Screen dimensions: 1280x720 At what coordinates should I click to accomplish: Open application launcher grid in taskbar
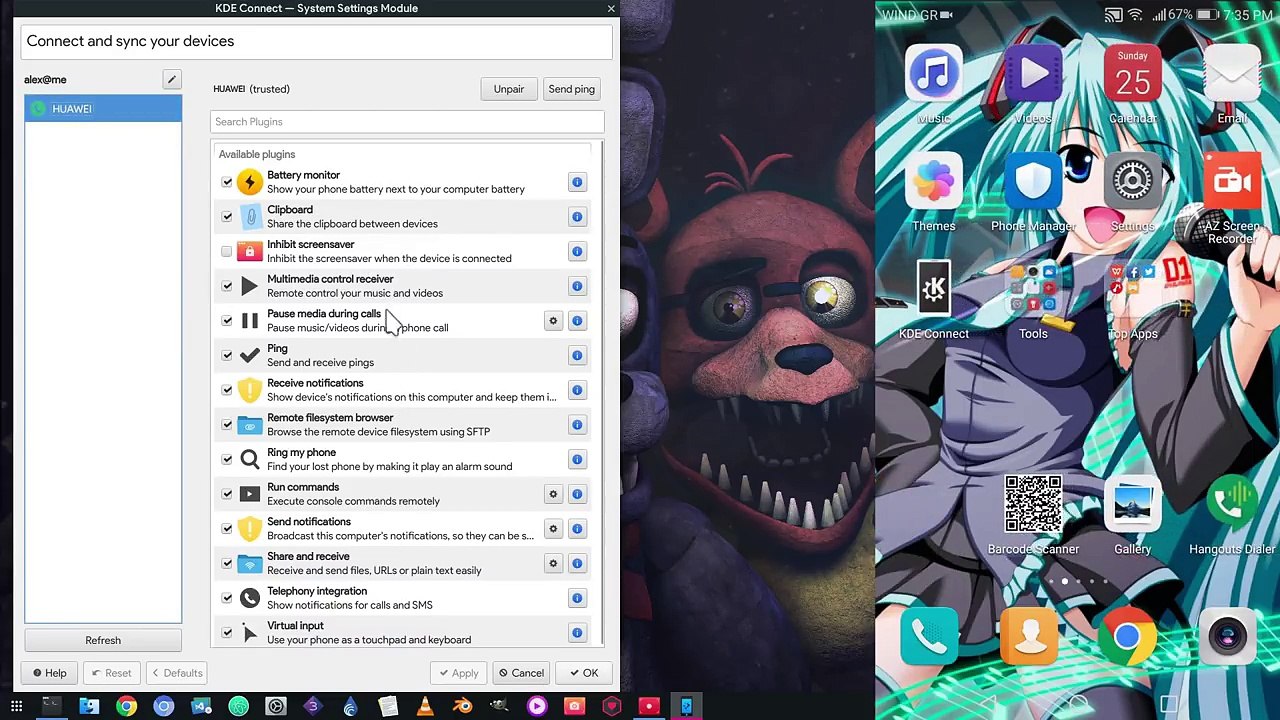click(16, 707)
